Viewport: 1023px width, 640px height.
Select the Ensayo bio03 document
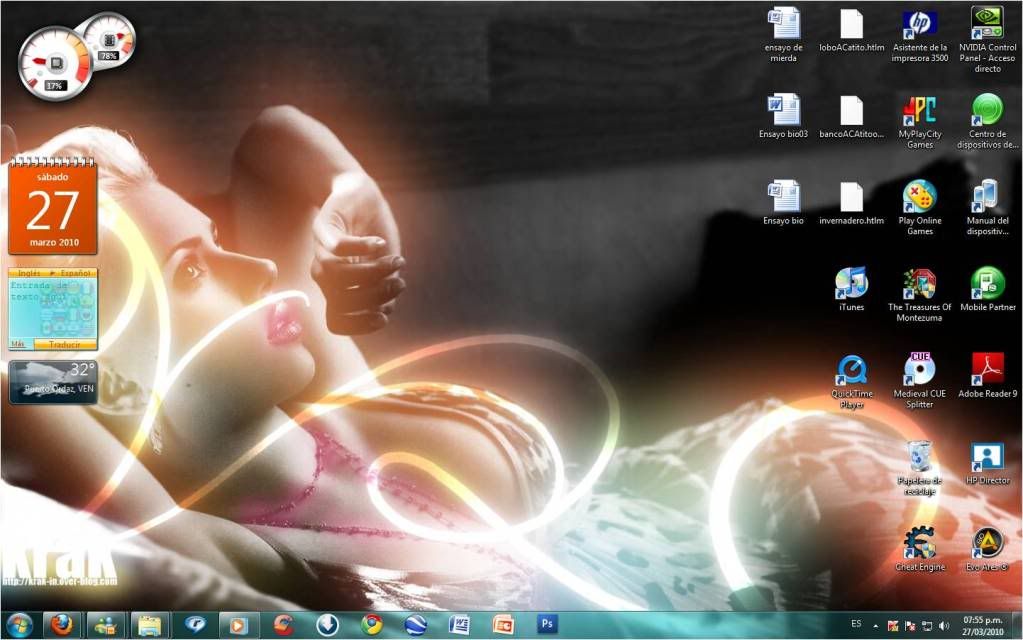(783, 110)
